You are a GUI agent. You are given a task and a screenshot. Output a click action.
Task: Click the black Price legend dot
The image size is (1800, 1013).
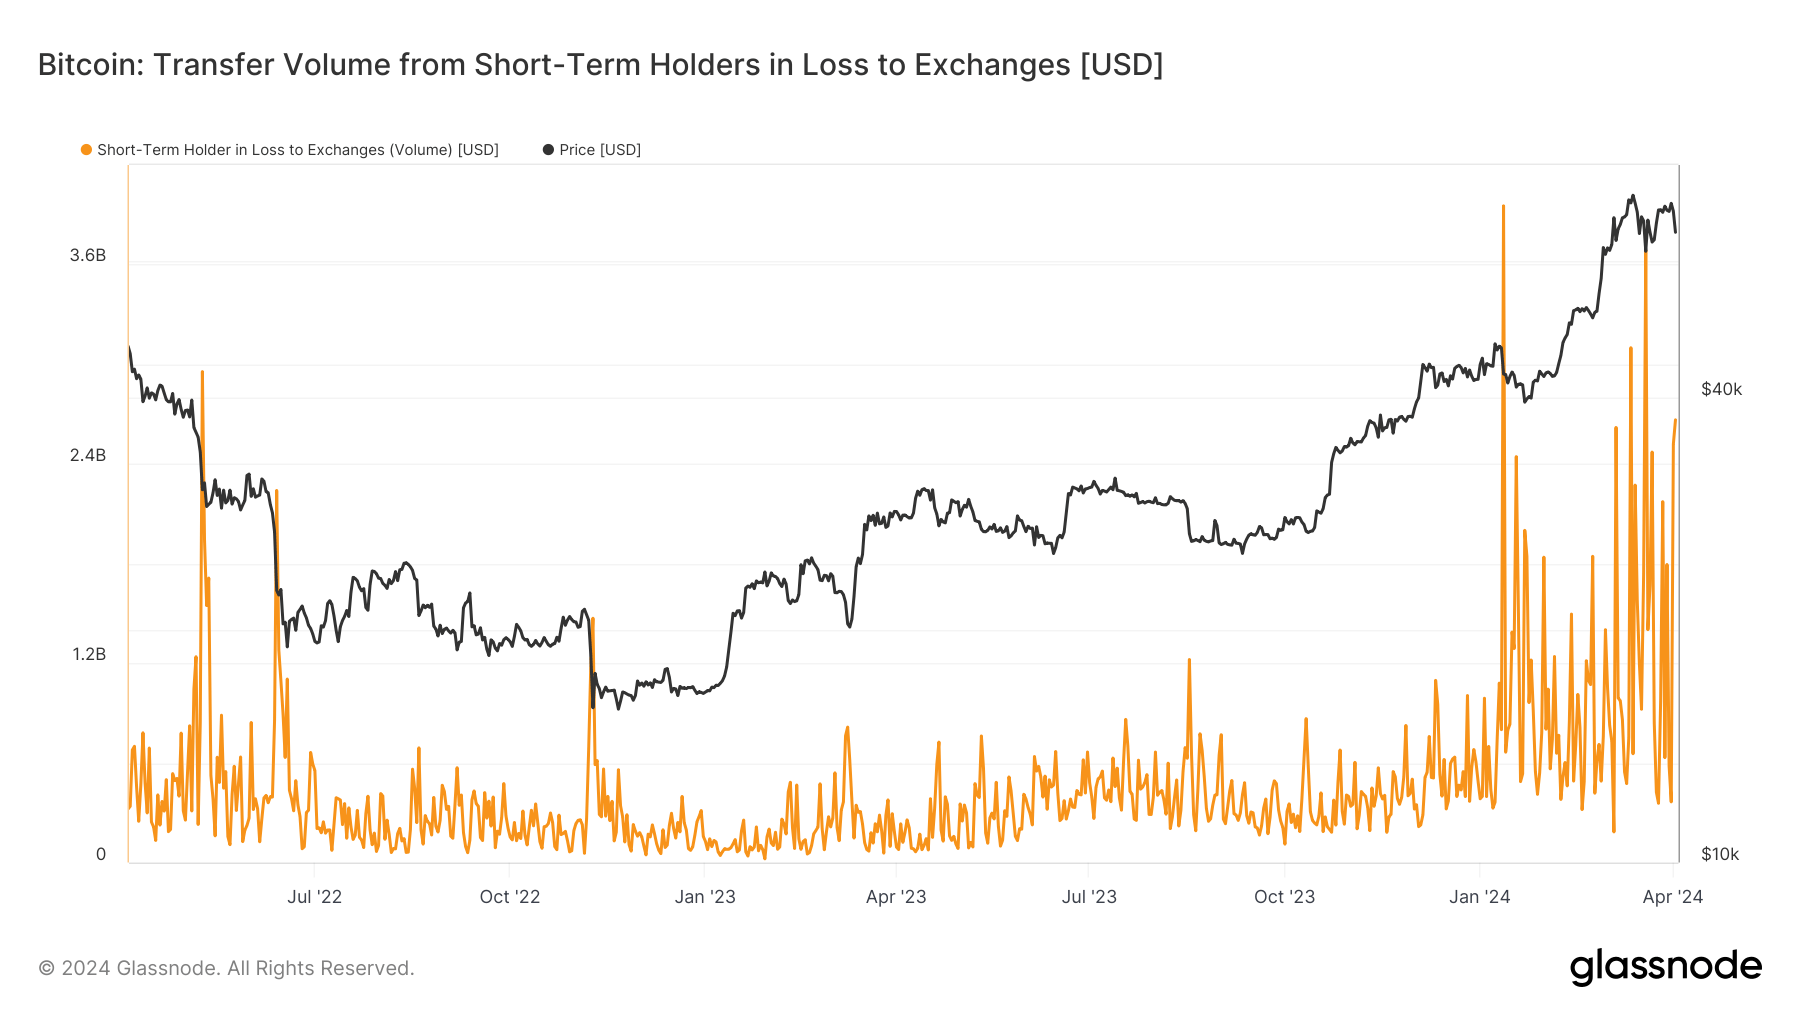pyautogui.click(x=548, y=150)
